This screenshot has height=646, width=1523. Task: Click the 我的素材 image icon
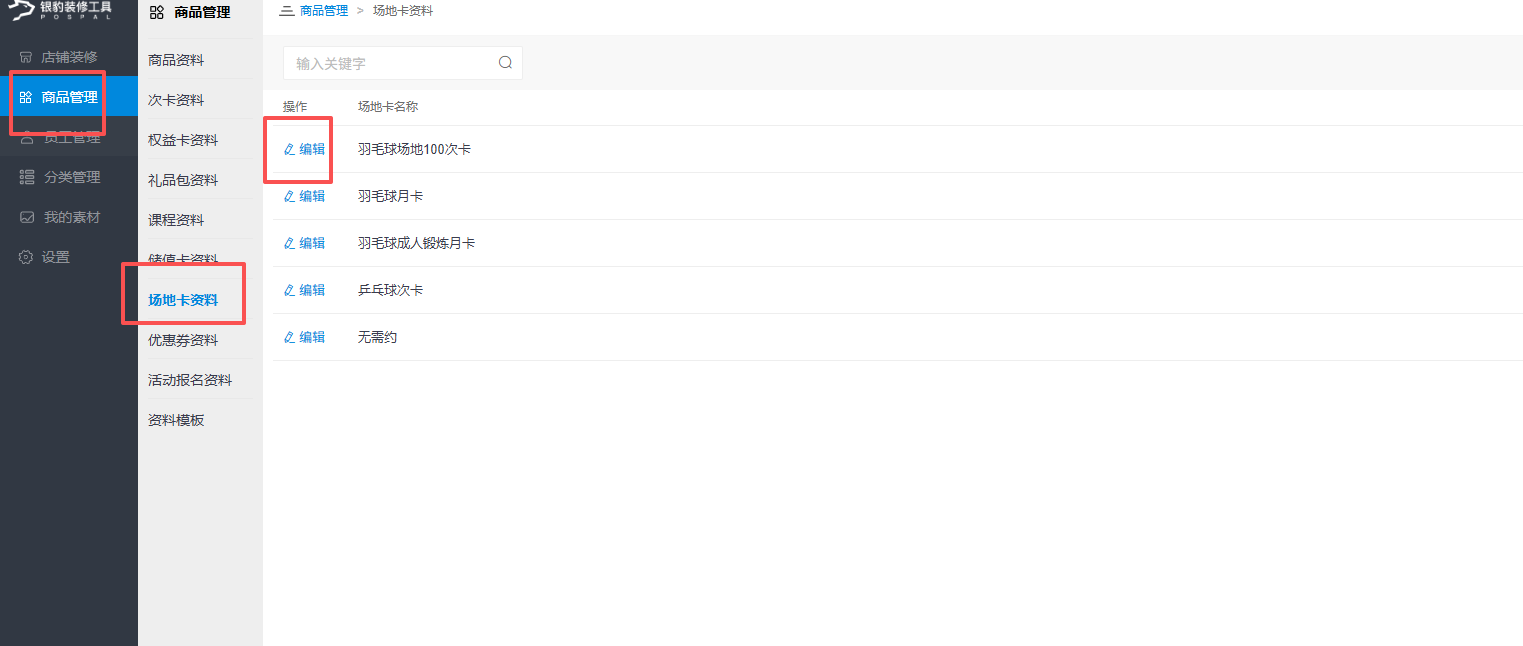26,217
